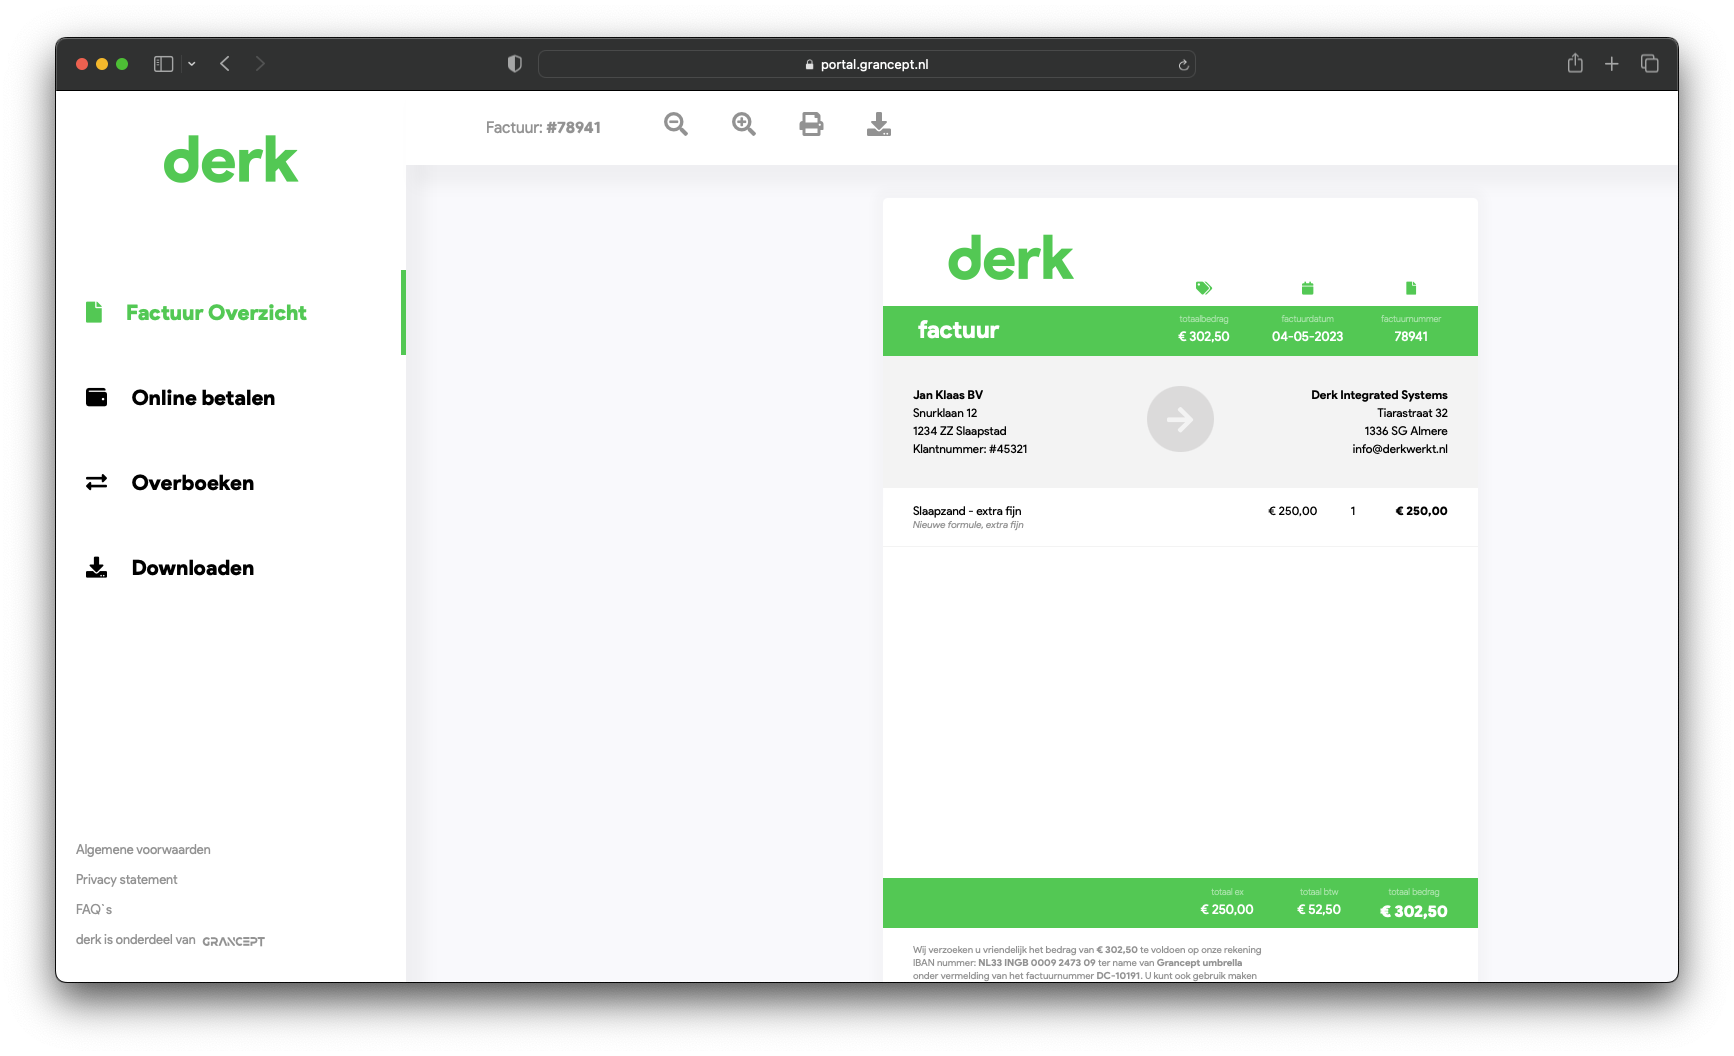Click the Grancept logo in the footer
Screen dimensions: 1734x1056
click(234, 941)
